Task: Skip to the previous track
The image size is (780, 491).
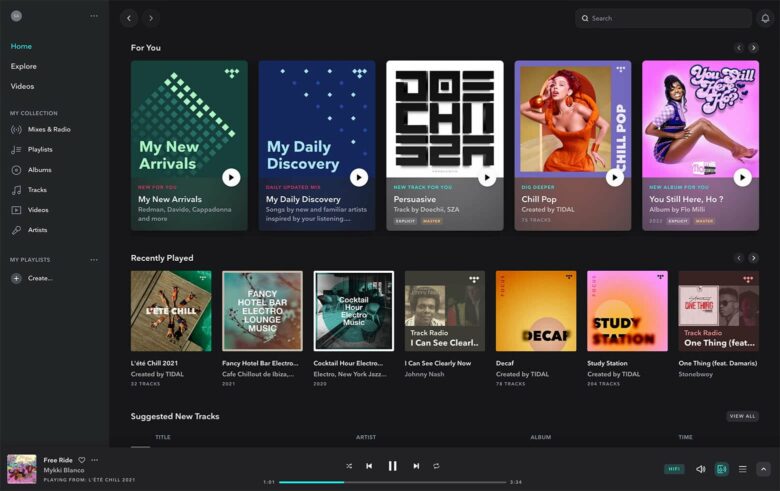Action: (369, 466)
